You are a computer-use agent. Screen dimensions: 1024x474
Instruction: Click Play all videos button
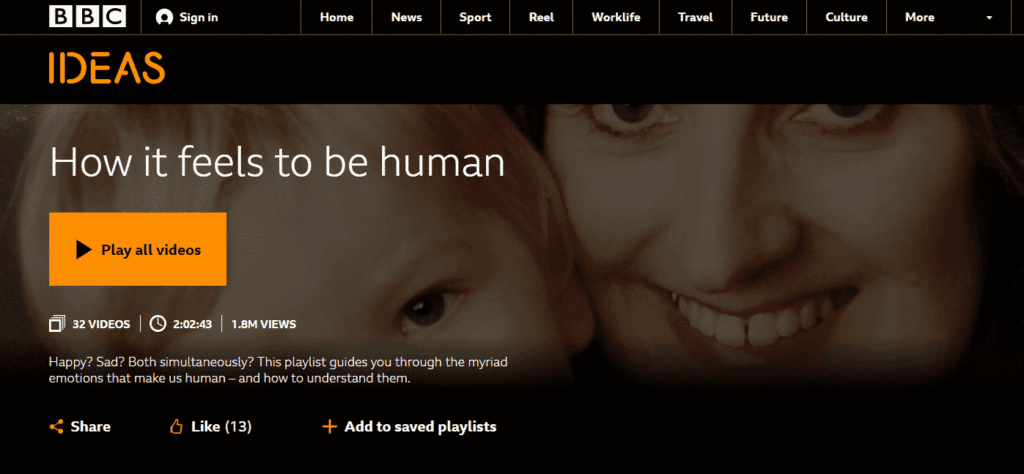pyautogui.click(x=138, y=249)
